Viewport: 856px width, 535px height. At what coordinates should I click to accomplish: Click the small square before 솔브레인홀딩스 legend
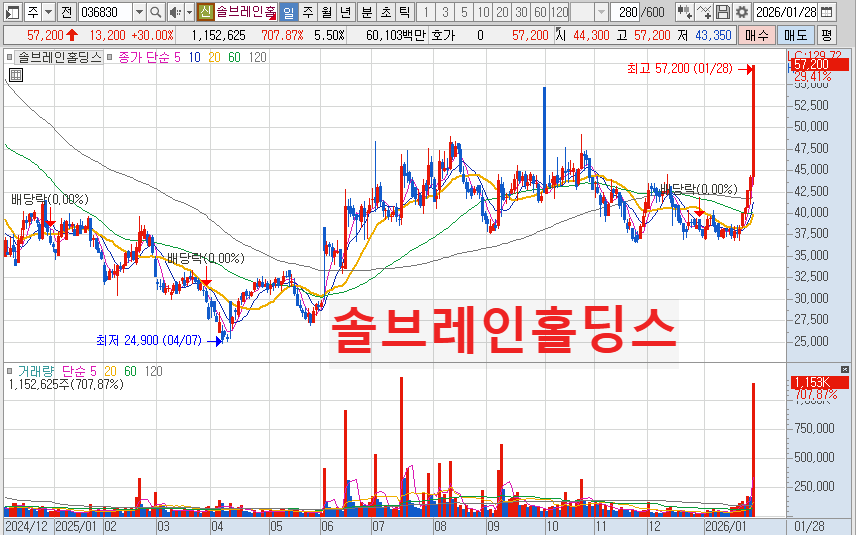[10, 57]
